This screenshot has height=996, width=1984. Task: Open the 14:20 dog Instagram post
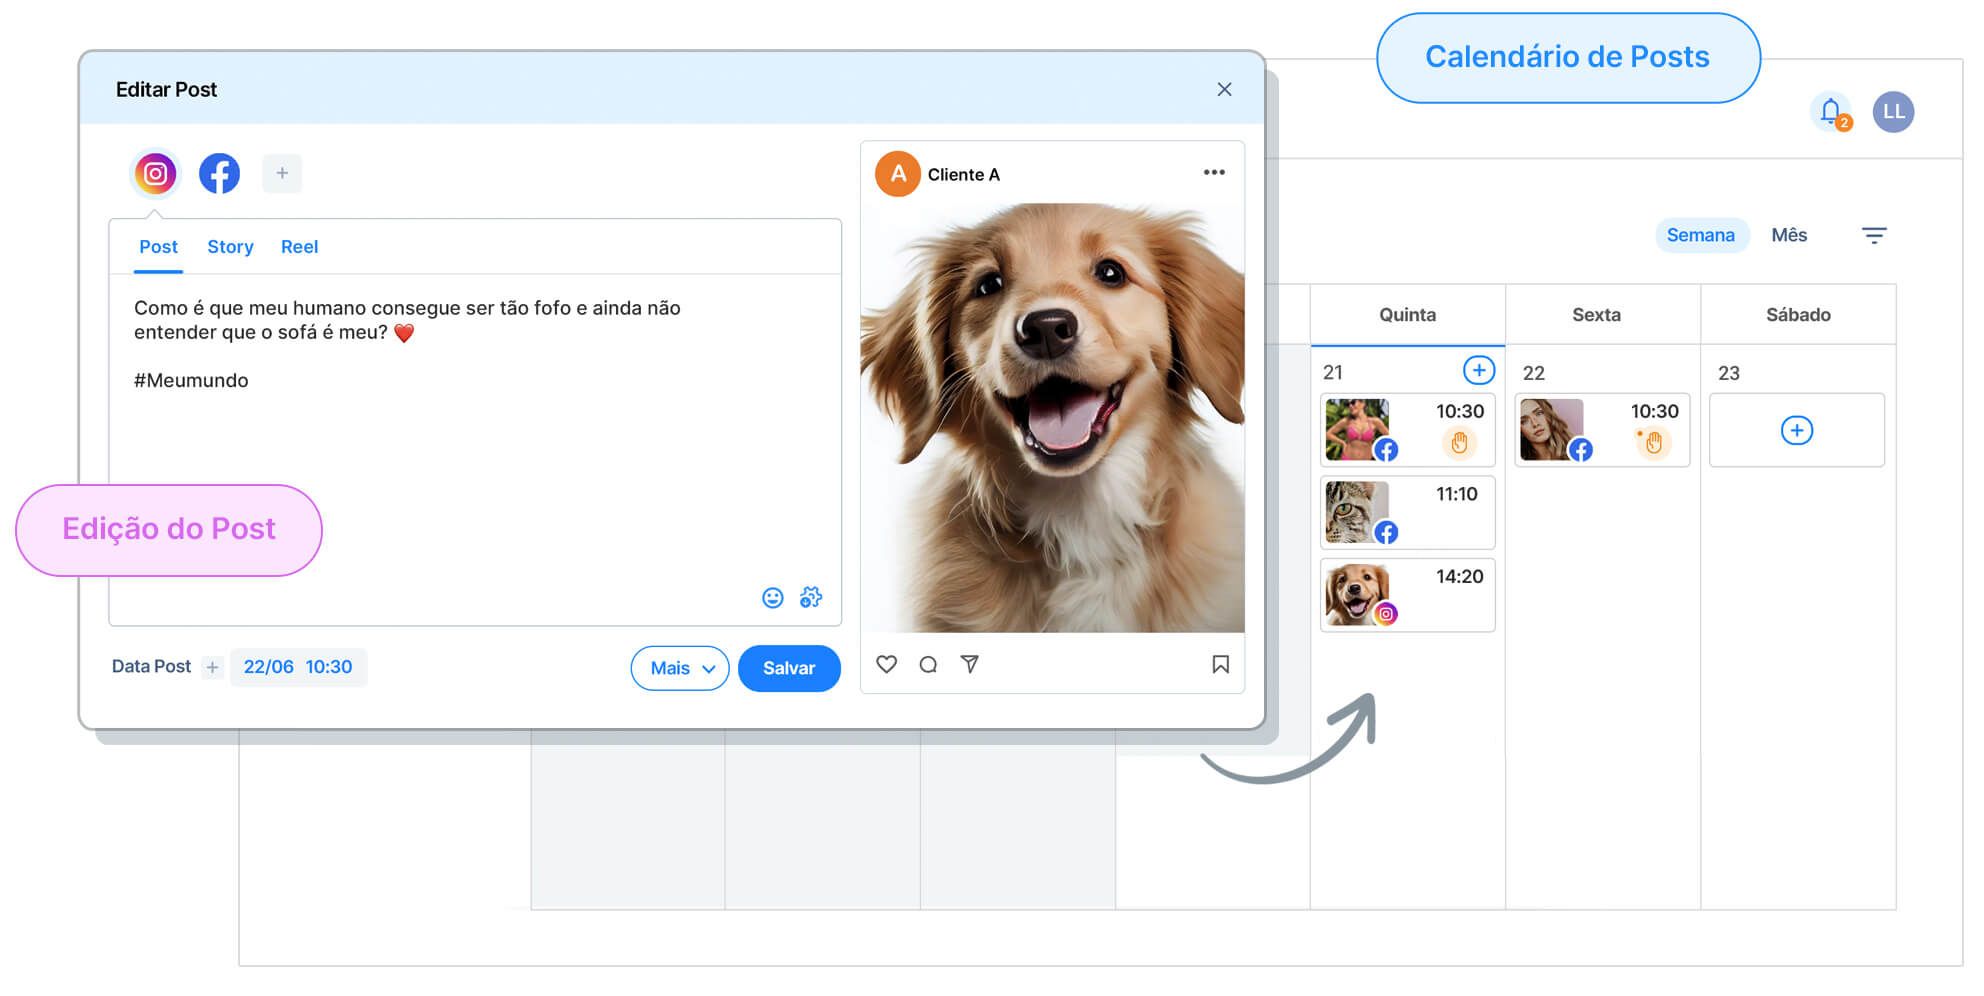coord(1407,596)
